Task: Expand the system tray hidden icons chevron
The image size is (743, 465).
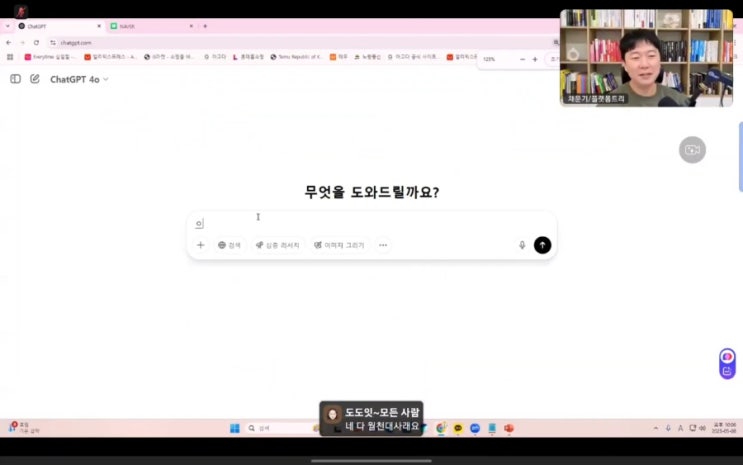Action: click(x=656, y=428)
